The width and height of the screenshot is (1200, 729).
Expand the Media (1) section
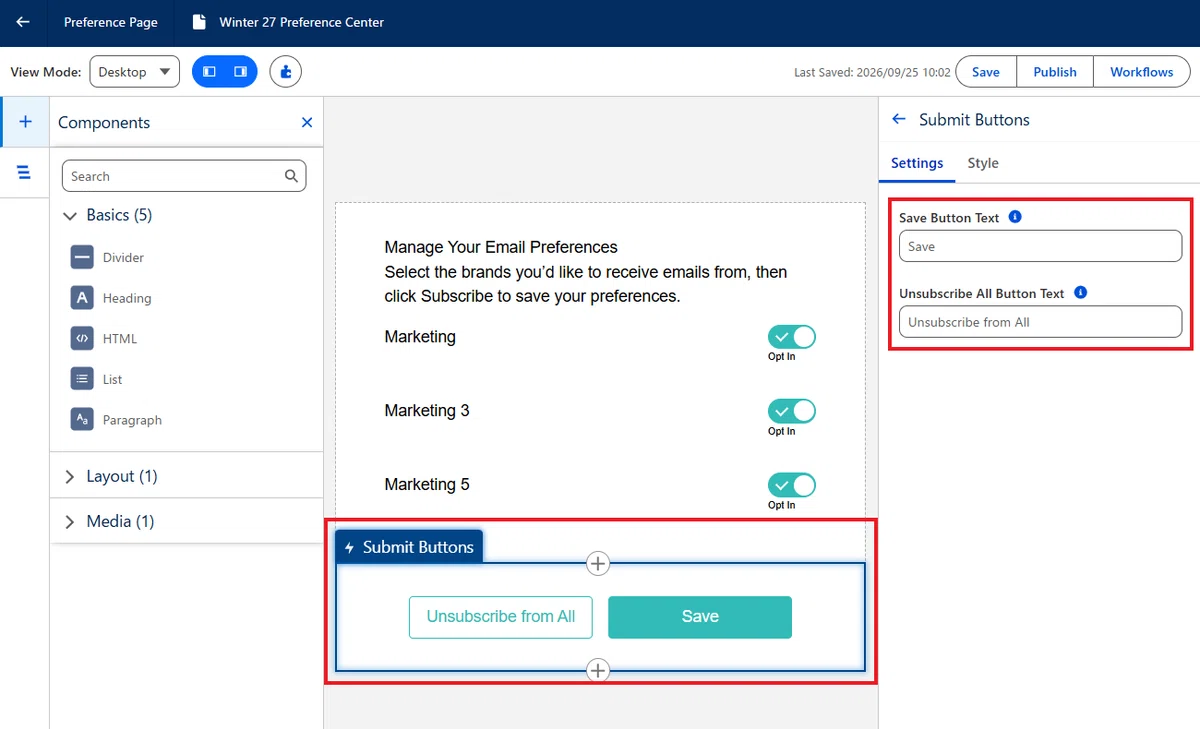point(70,521)
